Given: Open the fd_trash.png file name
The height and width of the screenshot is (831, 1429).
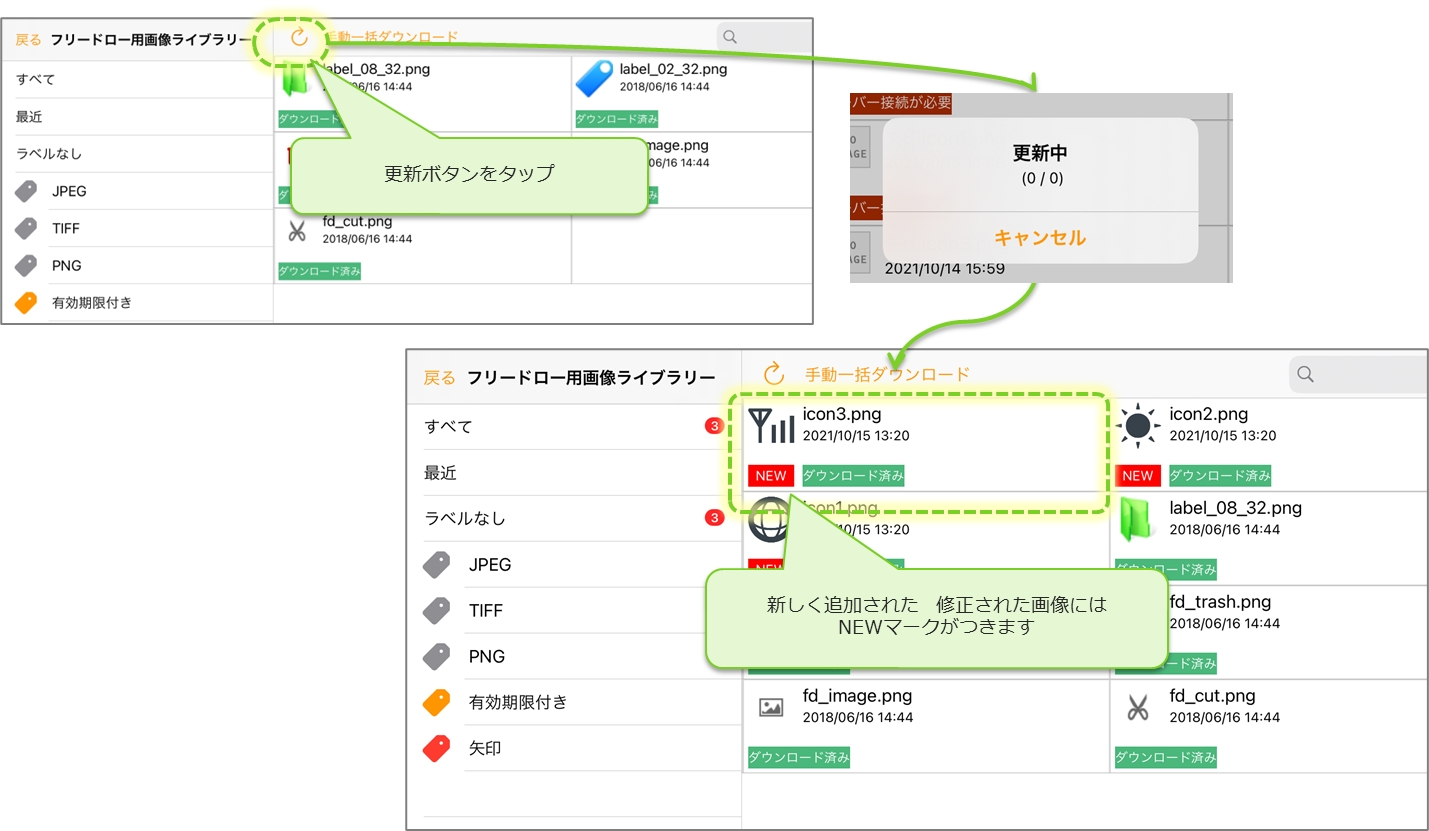Looking at the screenshot, I should (1220, 602).
